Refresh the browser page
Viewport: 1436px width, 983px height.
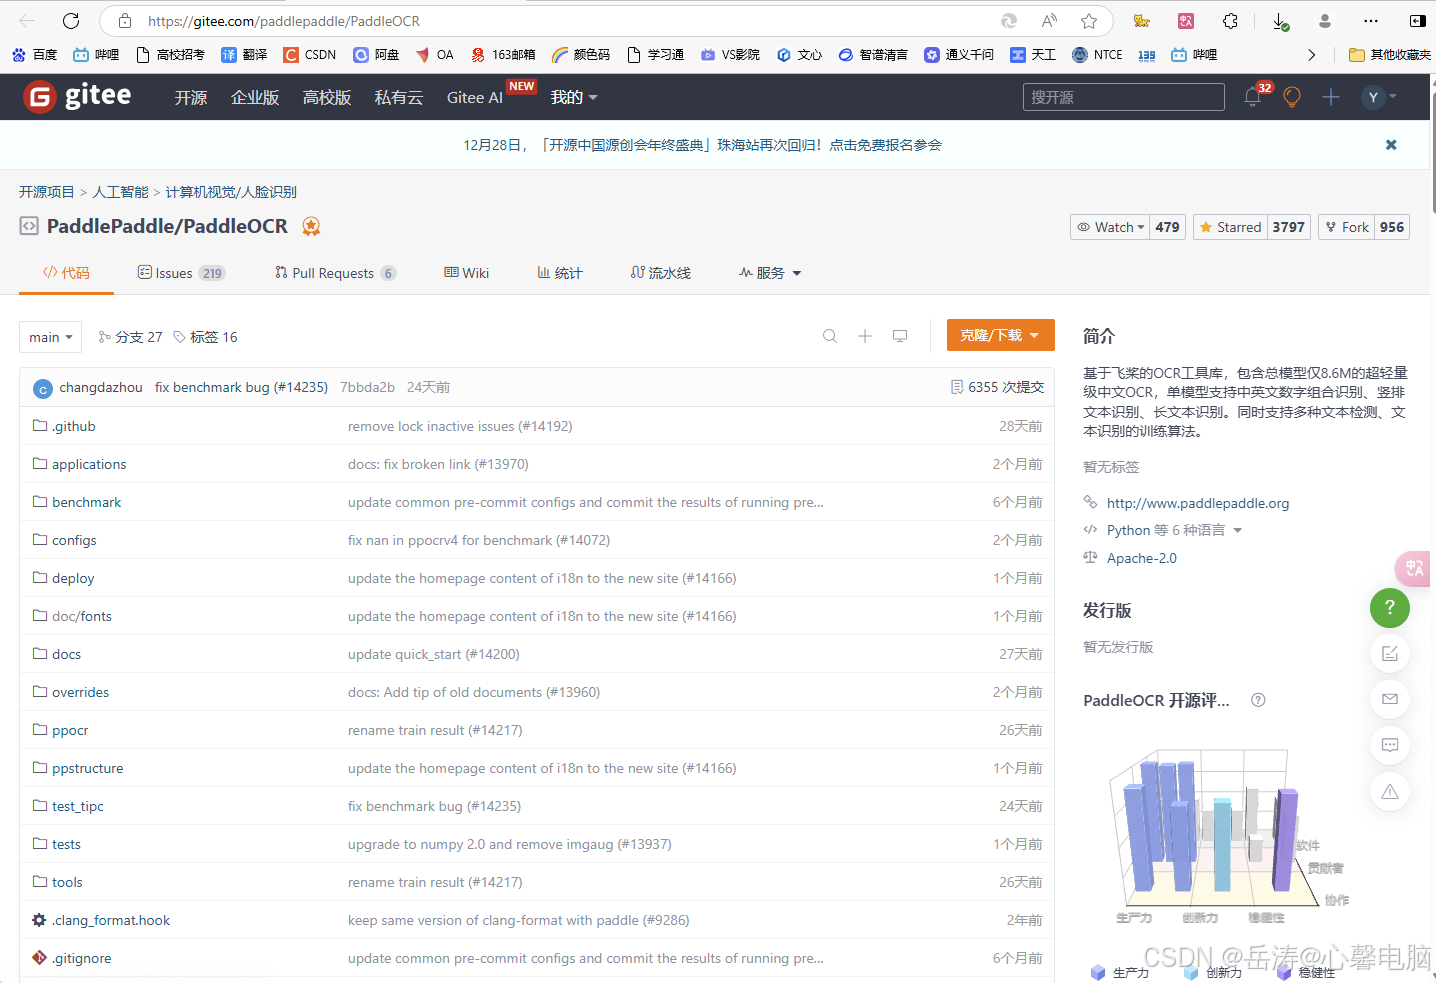(71, 21)
